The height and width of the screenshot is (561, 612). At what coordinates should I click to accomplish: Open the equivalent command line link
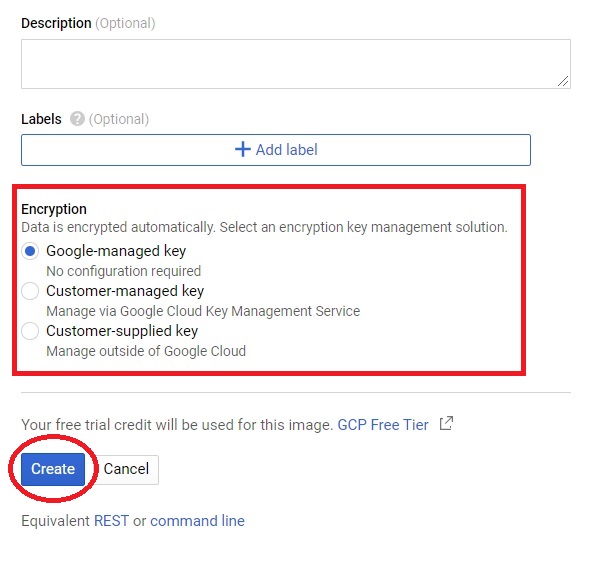tap(197, 521)
